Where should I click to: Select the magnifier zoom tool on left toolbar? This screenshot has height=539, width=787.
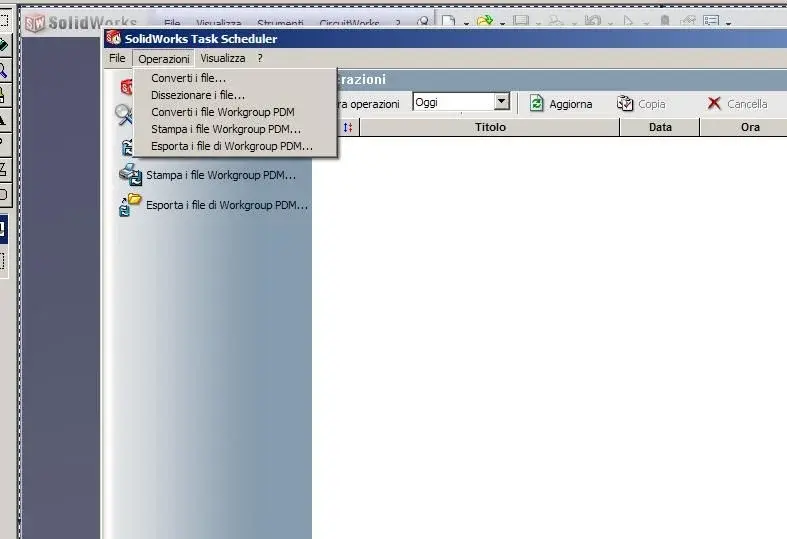point(4,70)
